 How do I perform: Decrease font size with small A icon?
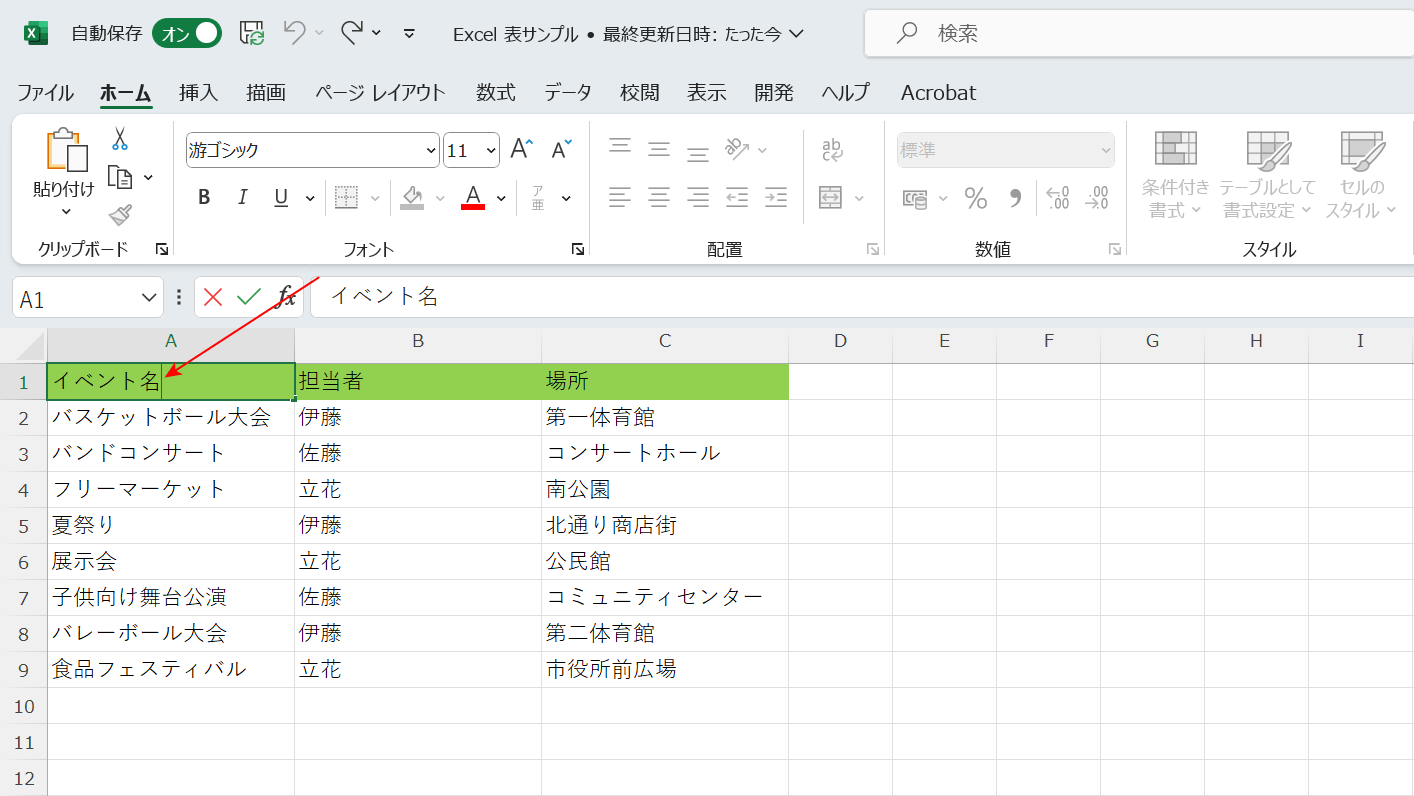tap(561, 150)
